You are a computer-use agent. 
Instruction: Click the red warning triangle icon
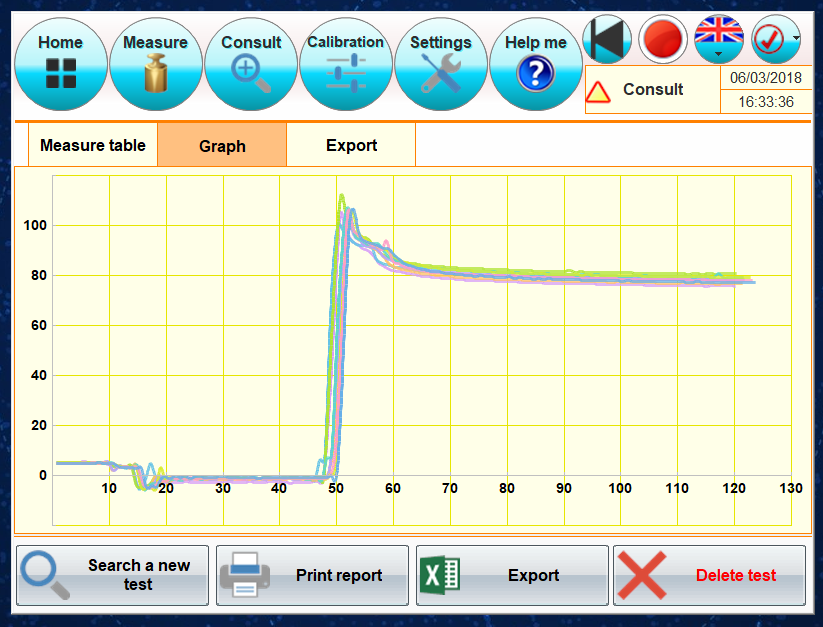[x=598, y=92]
